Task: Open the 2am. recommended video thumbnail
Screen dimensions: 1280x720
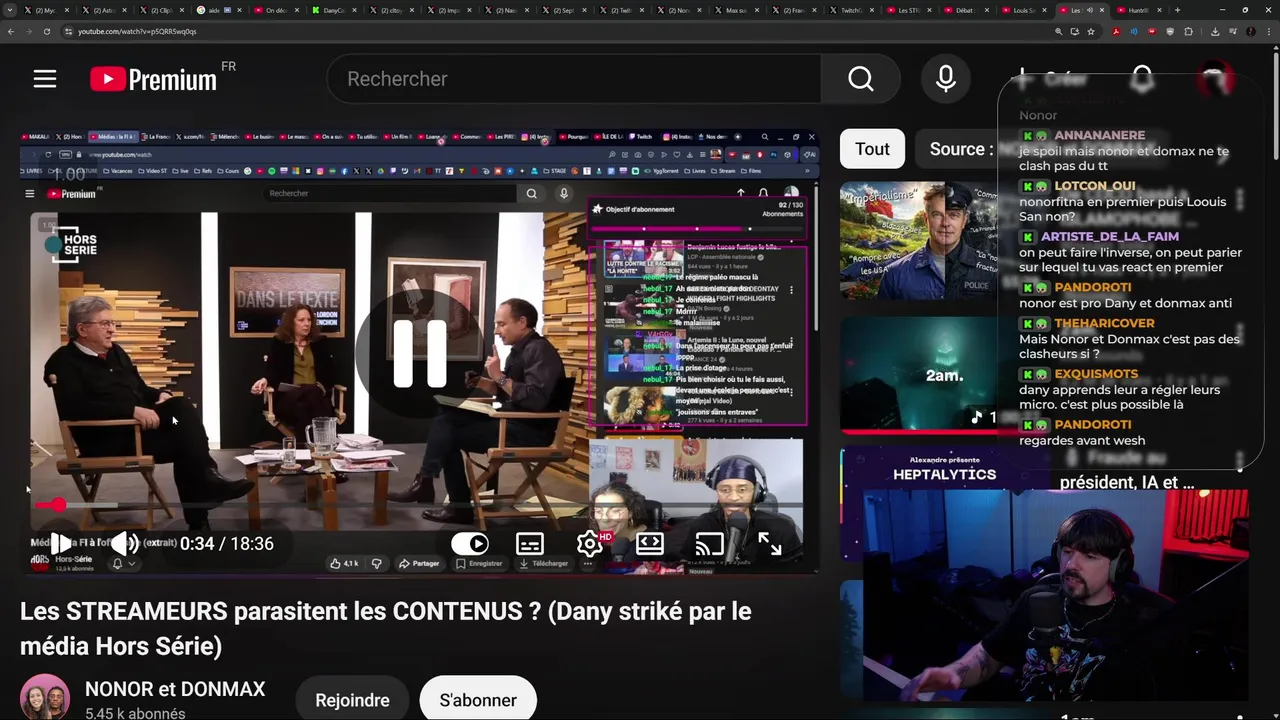Action: point(920,375)
